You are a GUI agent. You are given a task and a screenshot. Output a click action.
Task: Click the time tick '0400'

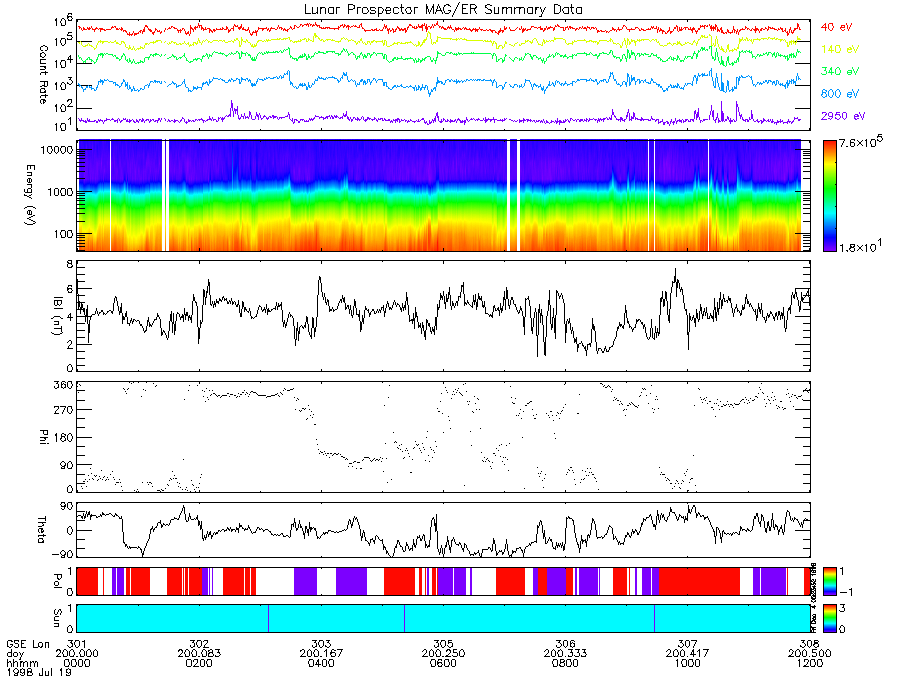(321, 663)
